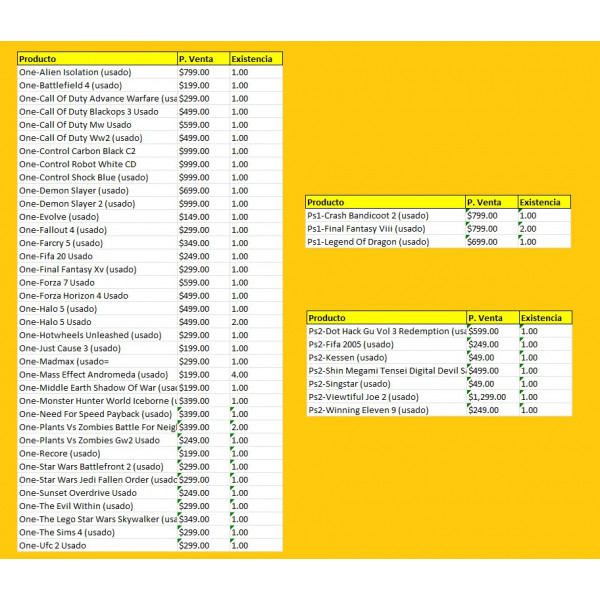Select One-The Evil Within (usado)

click(x=97, y=506)
